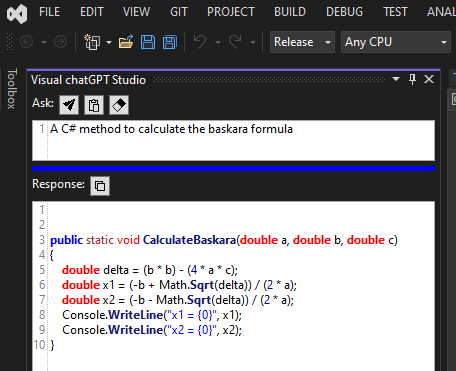Click the double x2 code line

coord(178,300)
